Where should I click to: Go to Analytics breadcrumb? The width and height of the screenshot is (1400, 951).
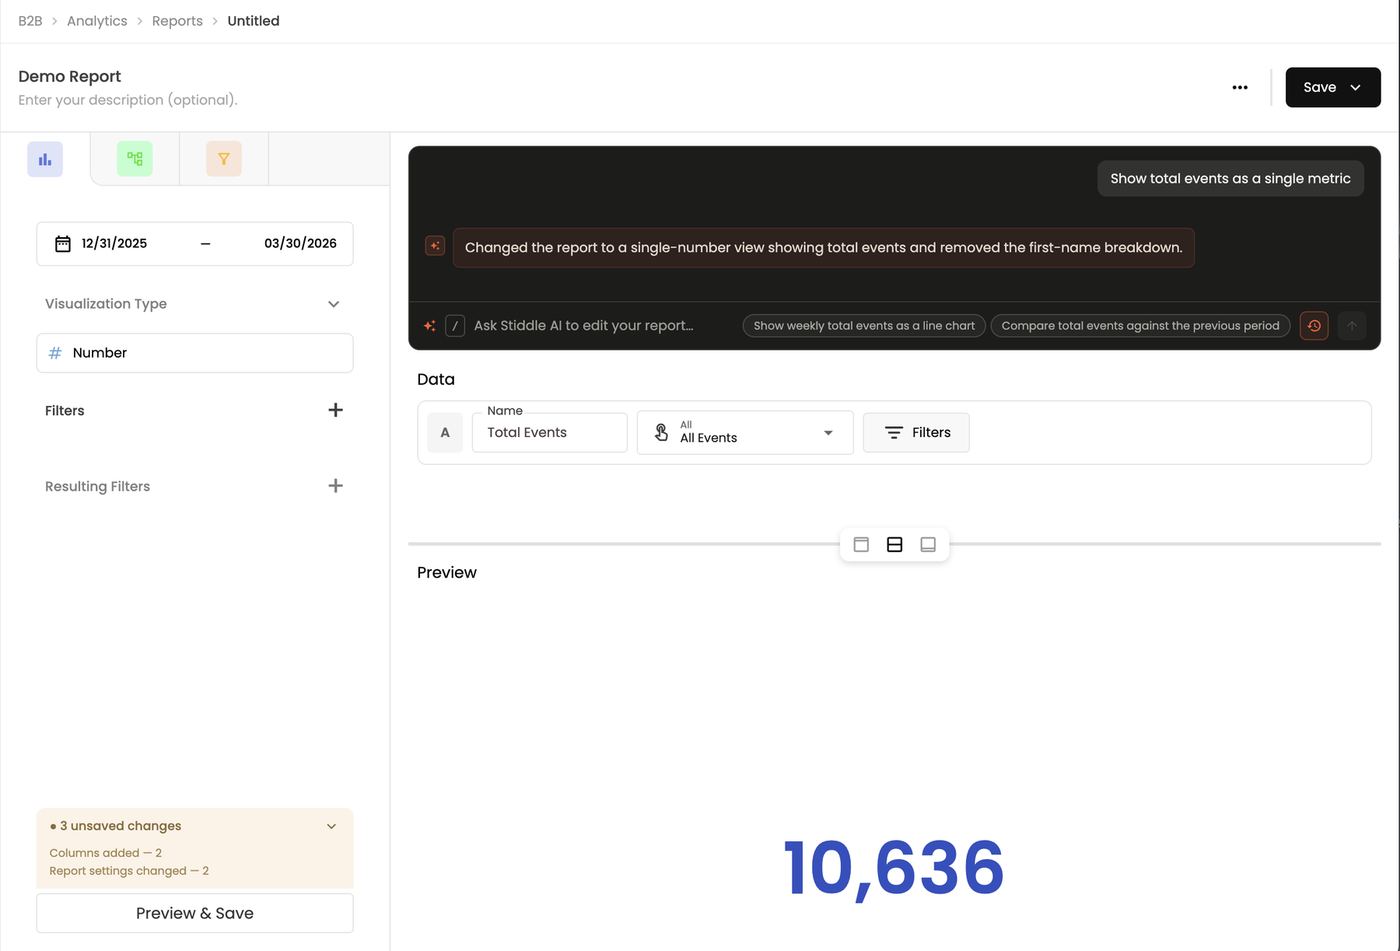[x=97, y=21]
